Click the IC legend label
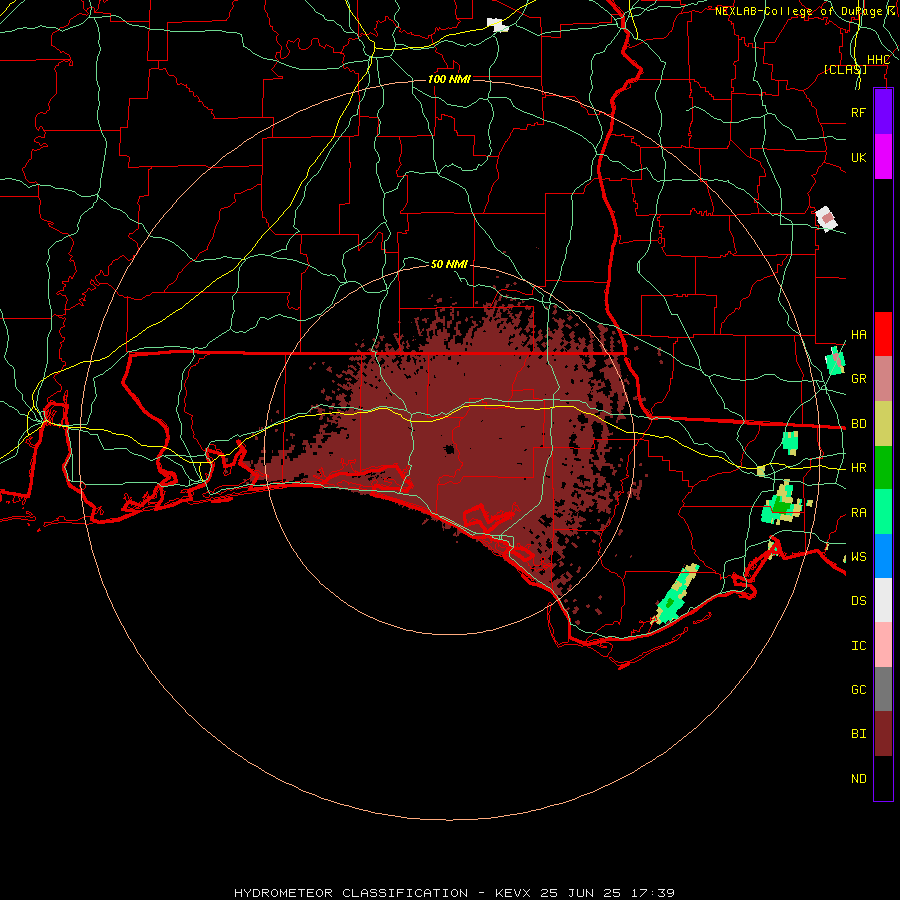This screenshot has width=900, height=900. tap(858, 646)
